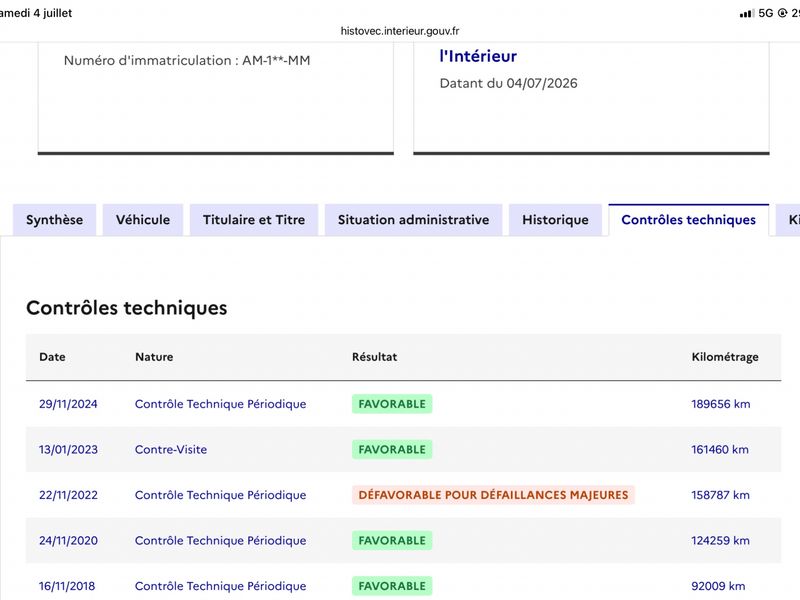Click the 124259 km mileage value

coord(720,540)
